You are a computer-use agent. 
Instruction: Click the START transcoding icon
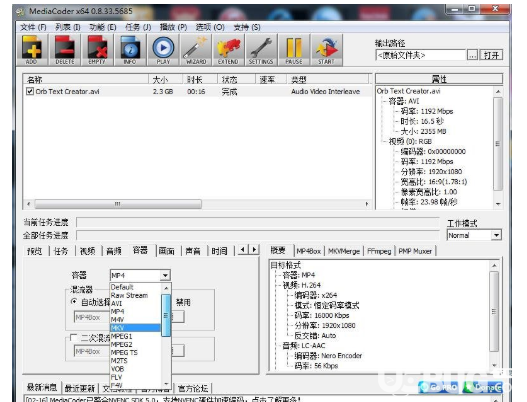point(326,50)
